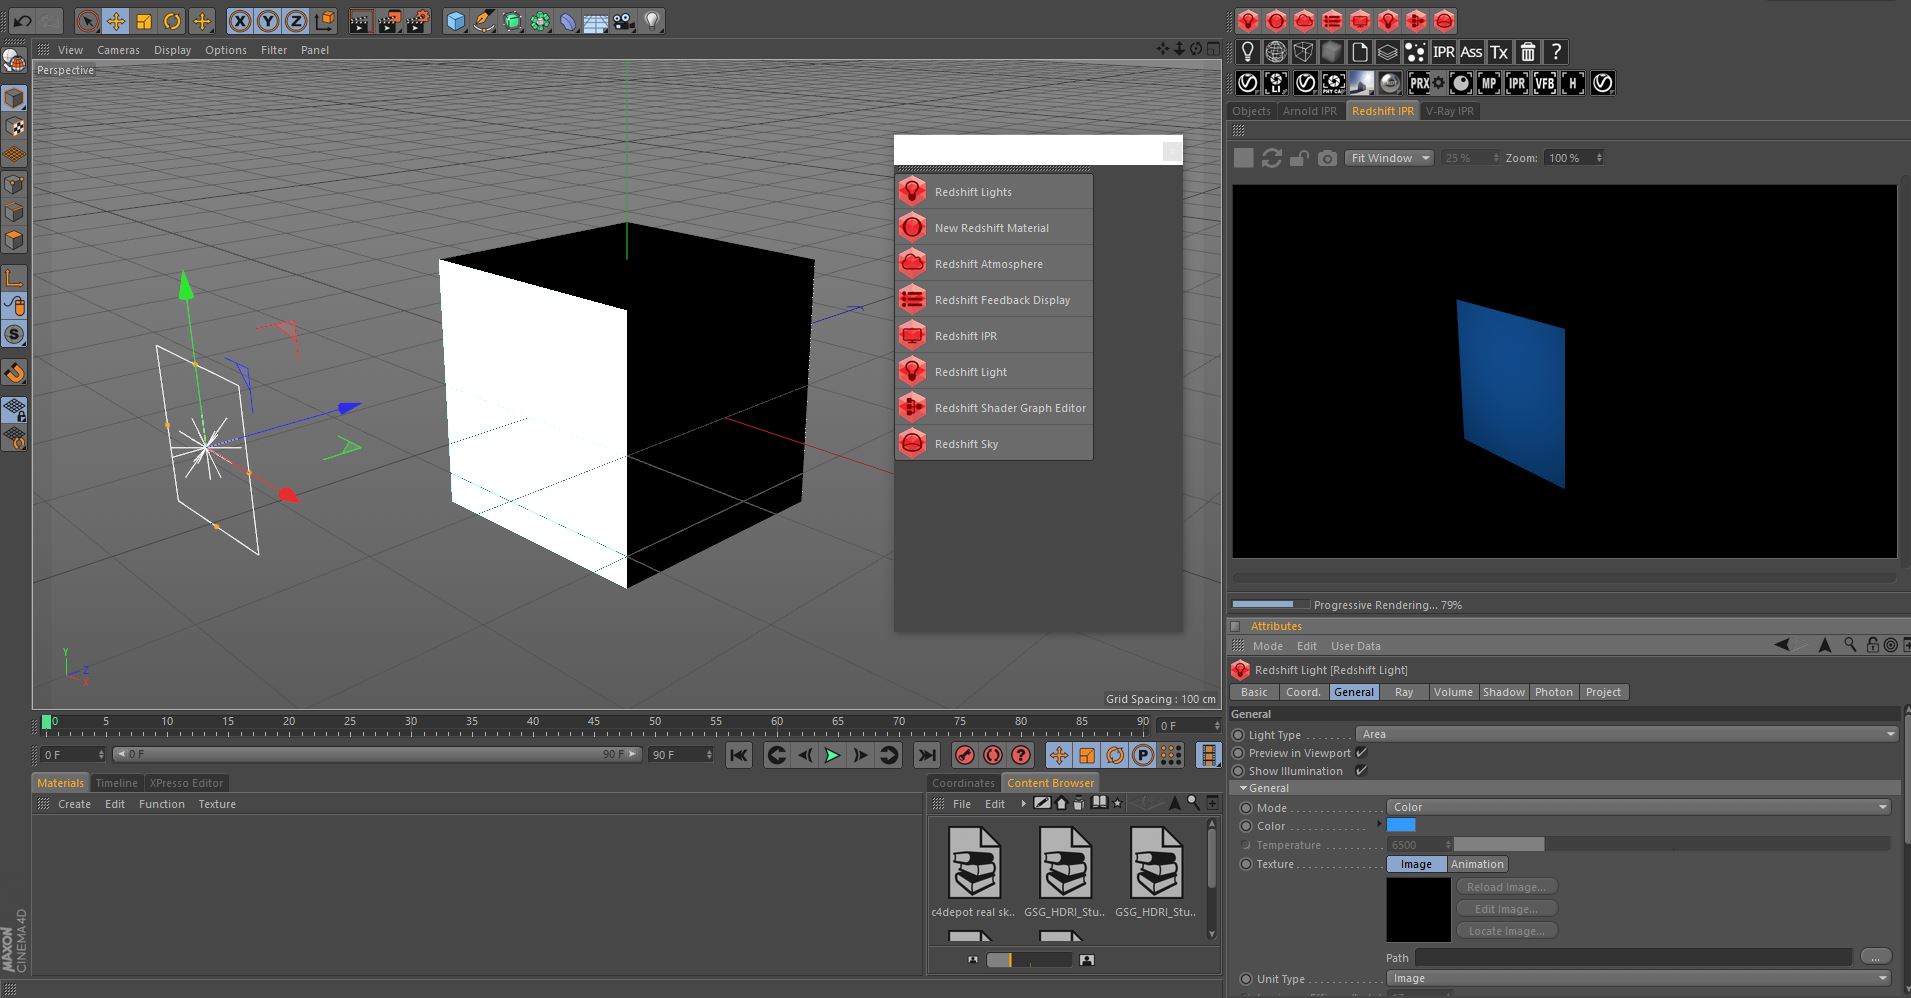Click the V-Ray MP icon
This screenshot has width=1911, height=998.
[1488, 83]
